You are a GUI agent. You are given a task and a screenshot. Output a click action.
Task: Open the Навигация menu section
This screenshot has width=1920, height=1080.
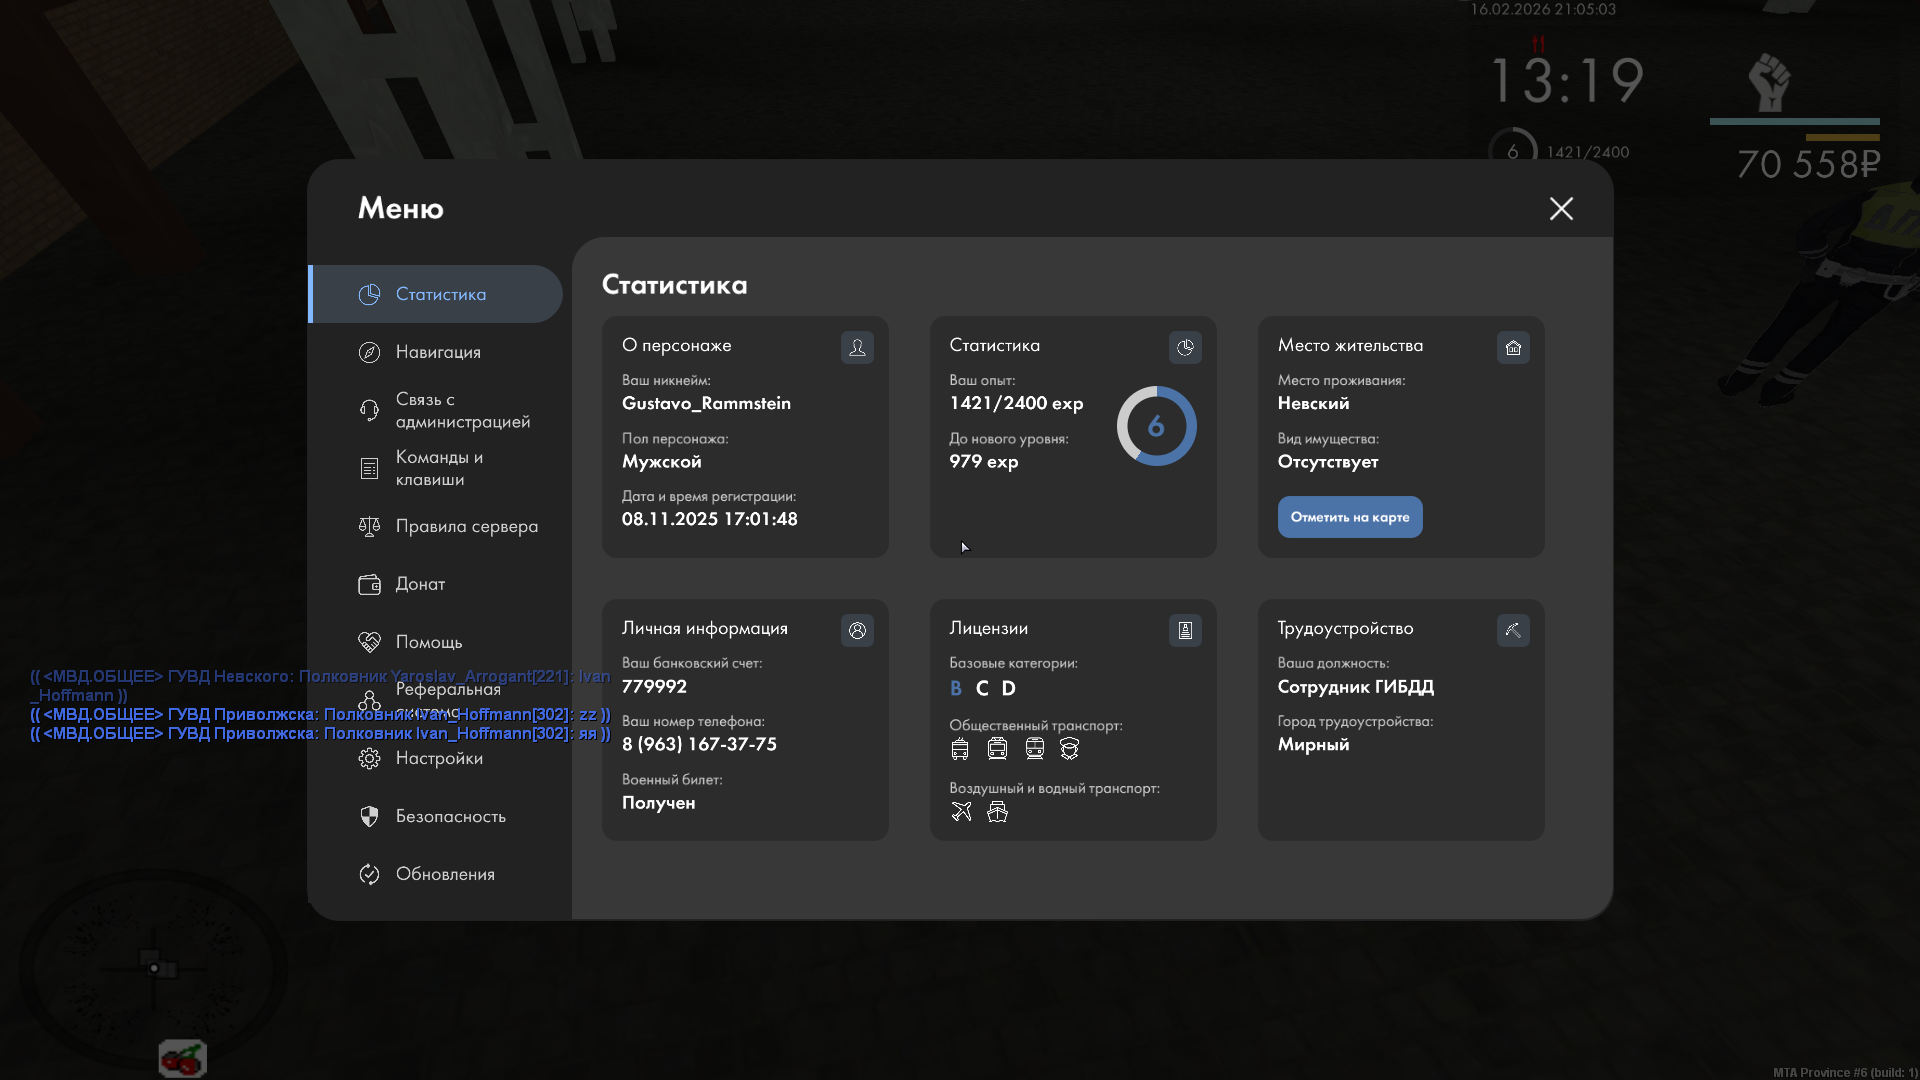437,352
